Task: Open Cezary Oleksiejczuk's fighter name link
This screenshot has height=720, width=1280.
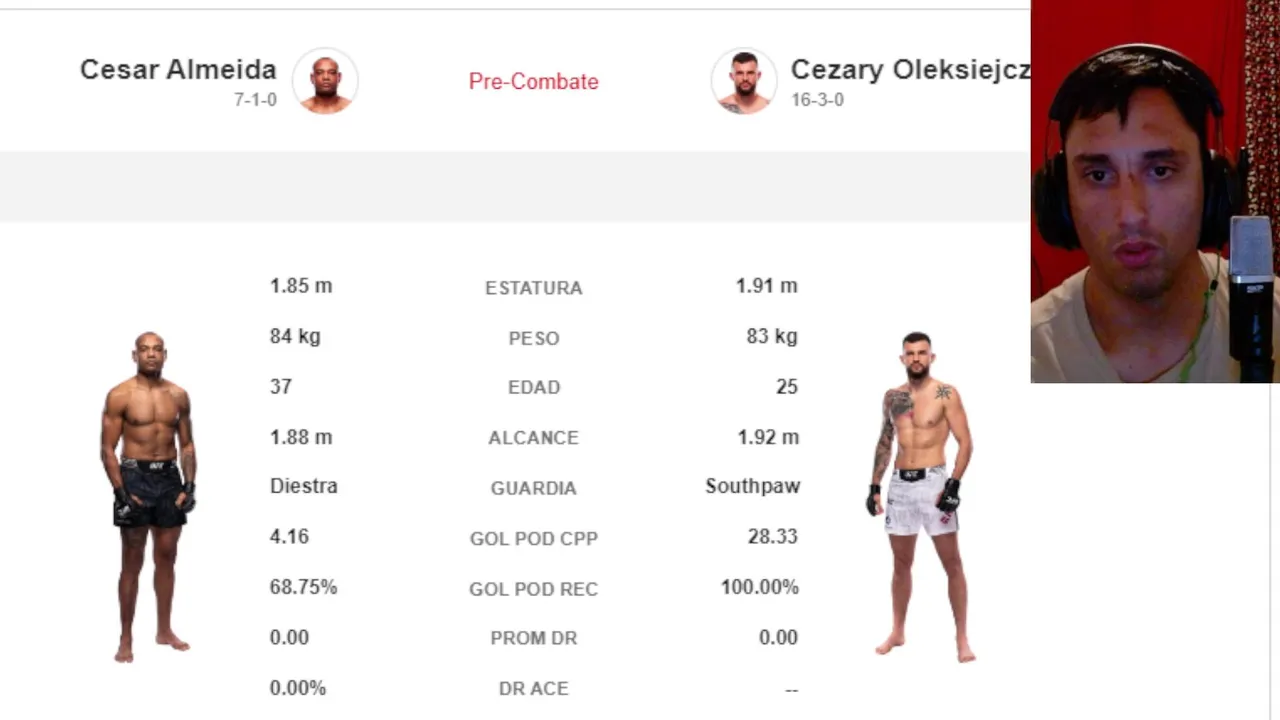Action: pos(909,69)
